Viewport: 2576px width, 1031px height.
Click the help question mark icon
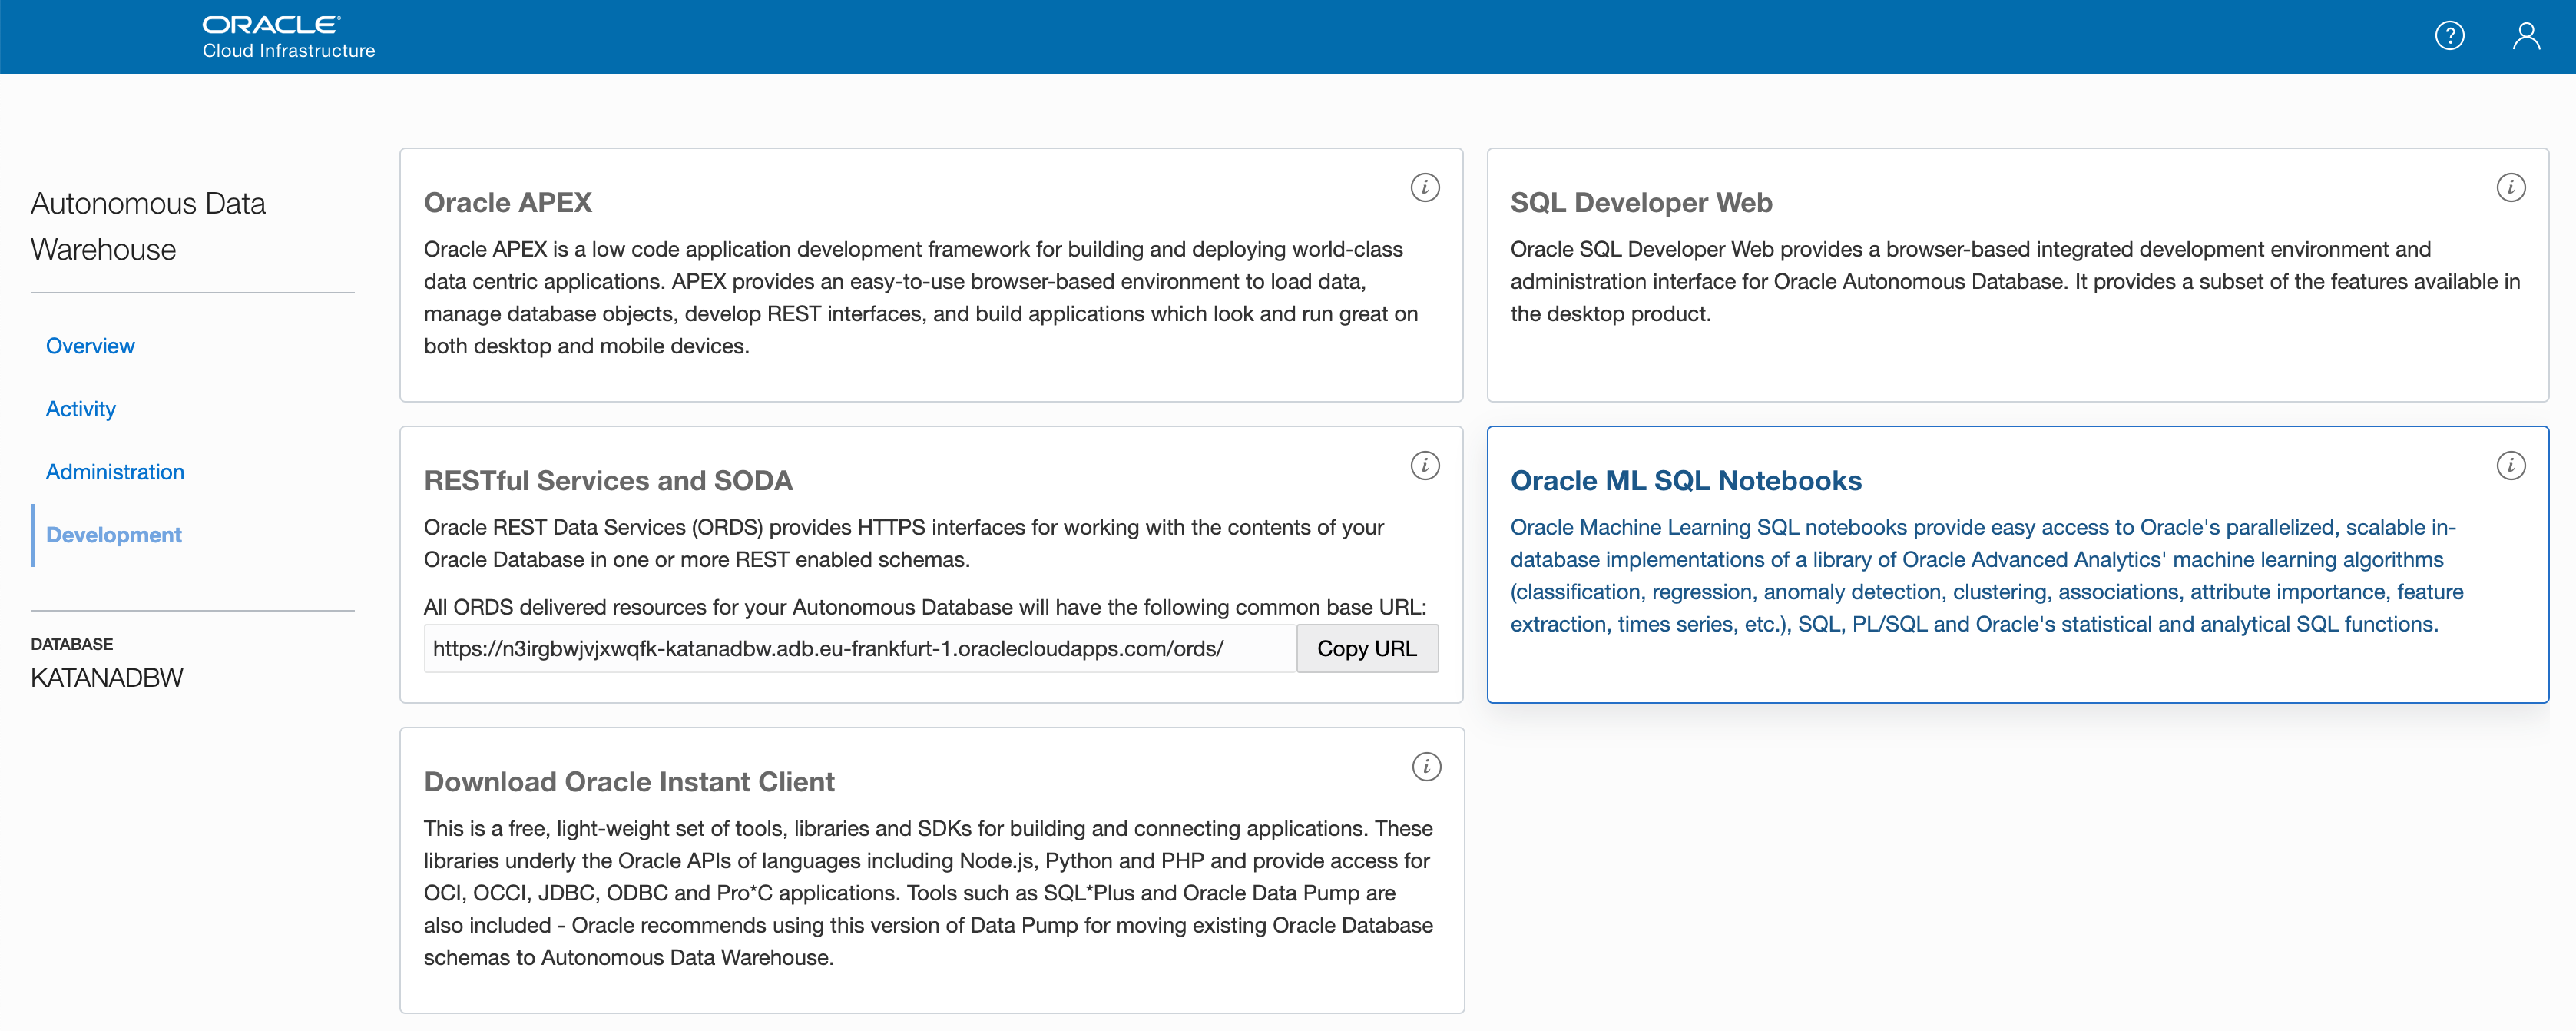2449,36
